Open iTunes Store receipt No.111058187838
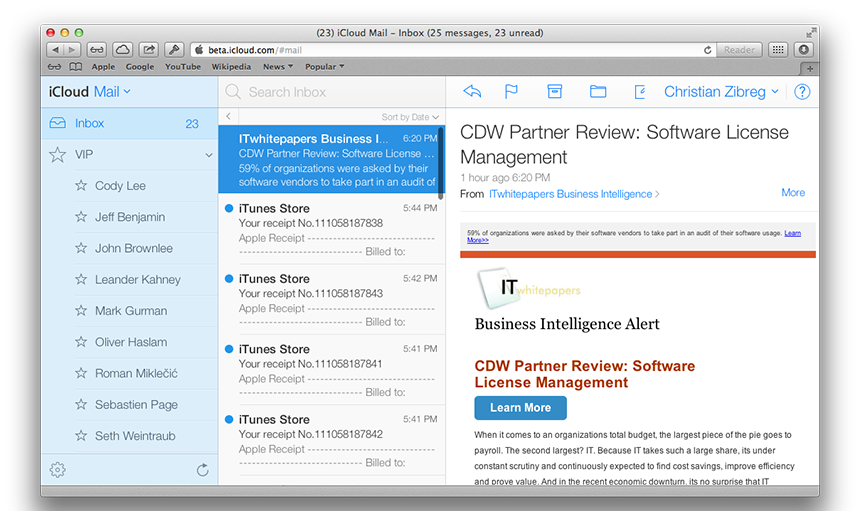The image size is (860, 511). (x=332, y=230)
